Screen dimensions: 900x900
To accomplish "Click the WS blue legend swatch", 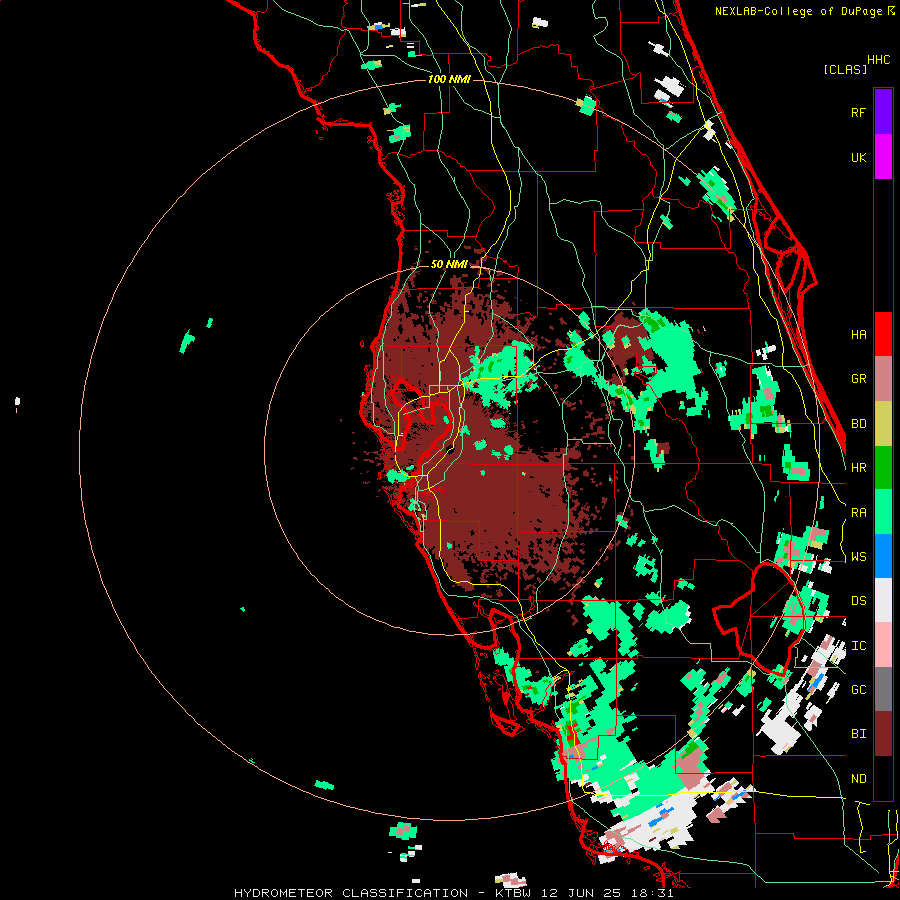I will click(x=883, y=556).
